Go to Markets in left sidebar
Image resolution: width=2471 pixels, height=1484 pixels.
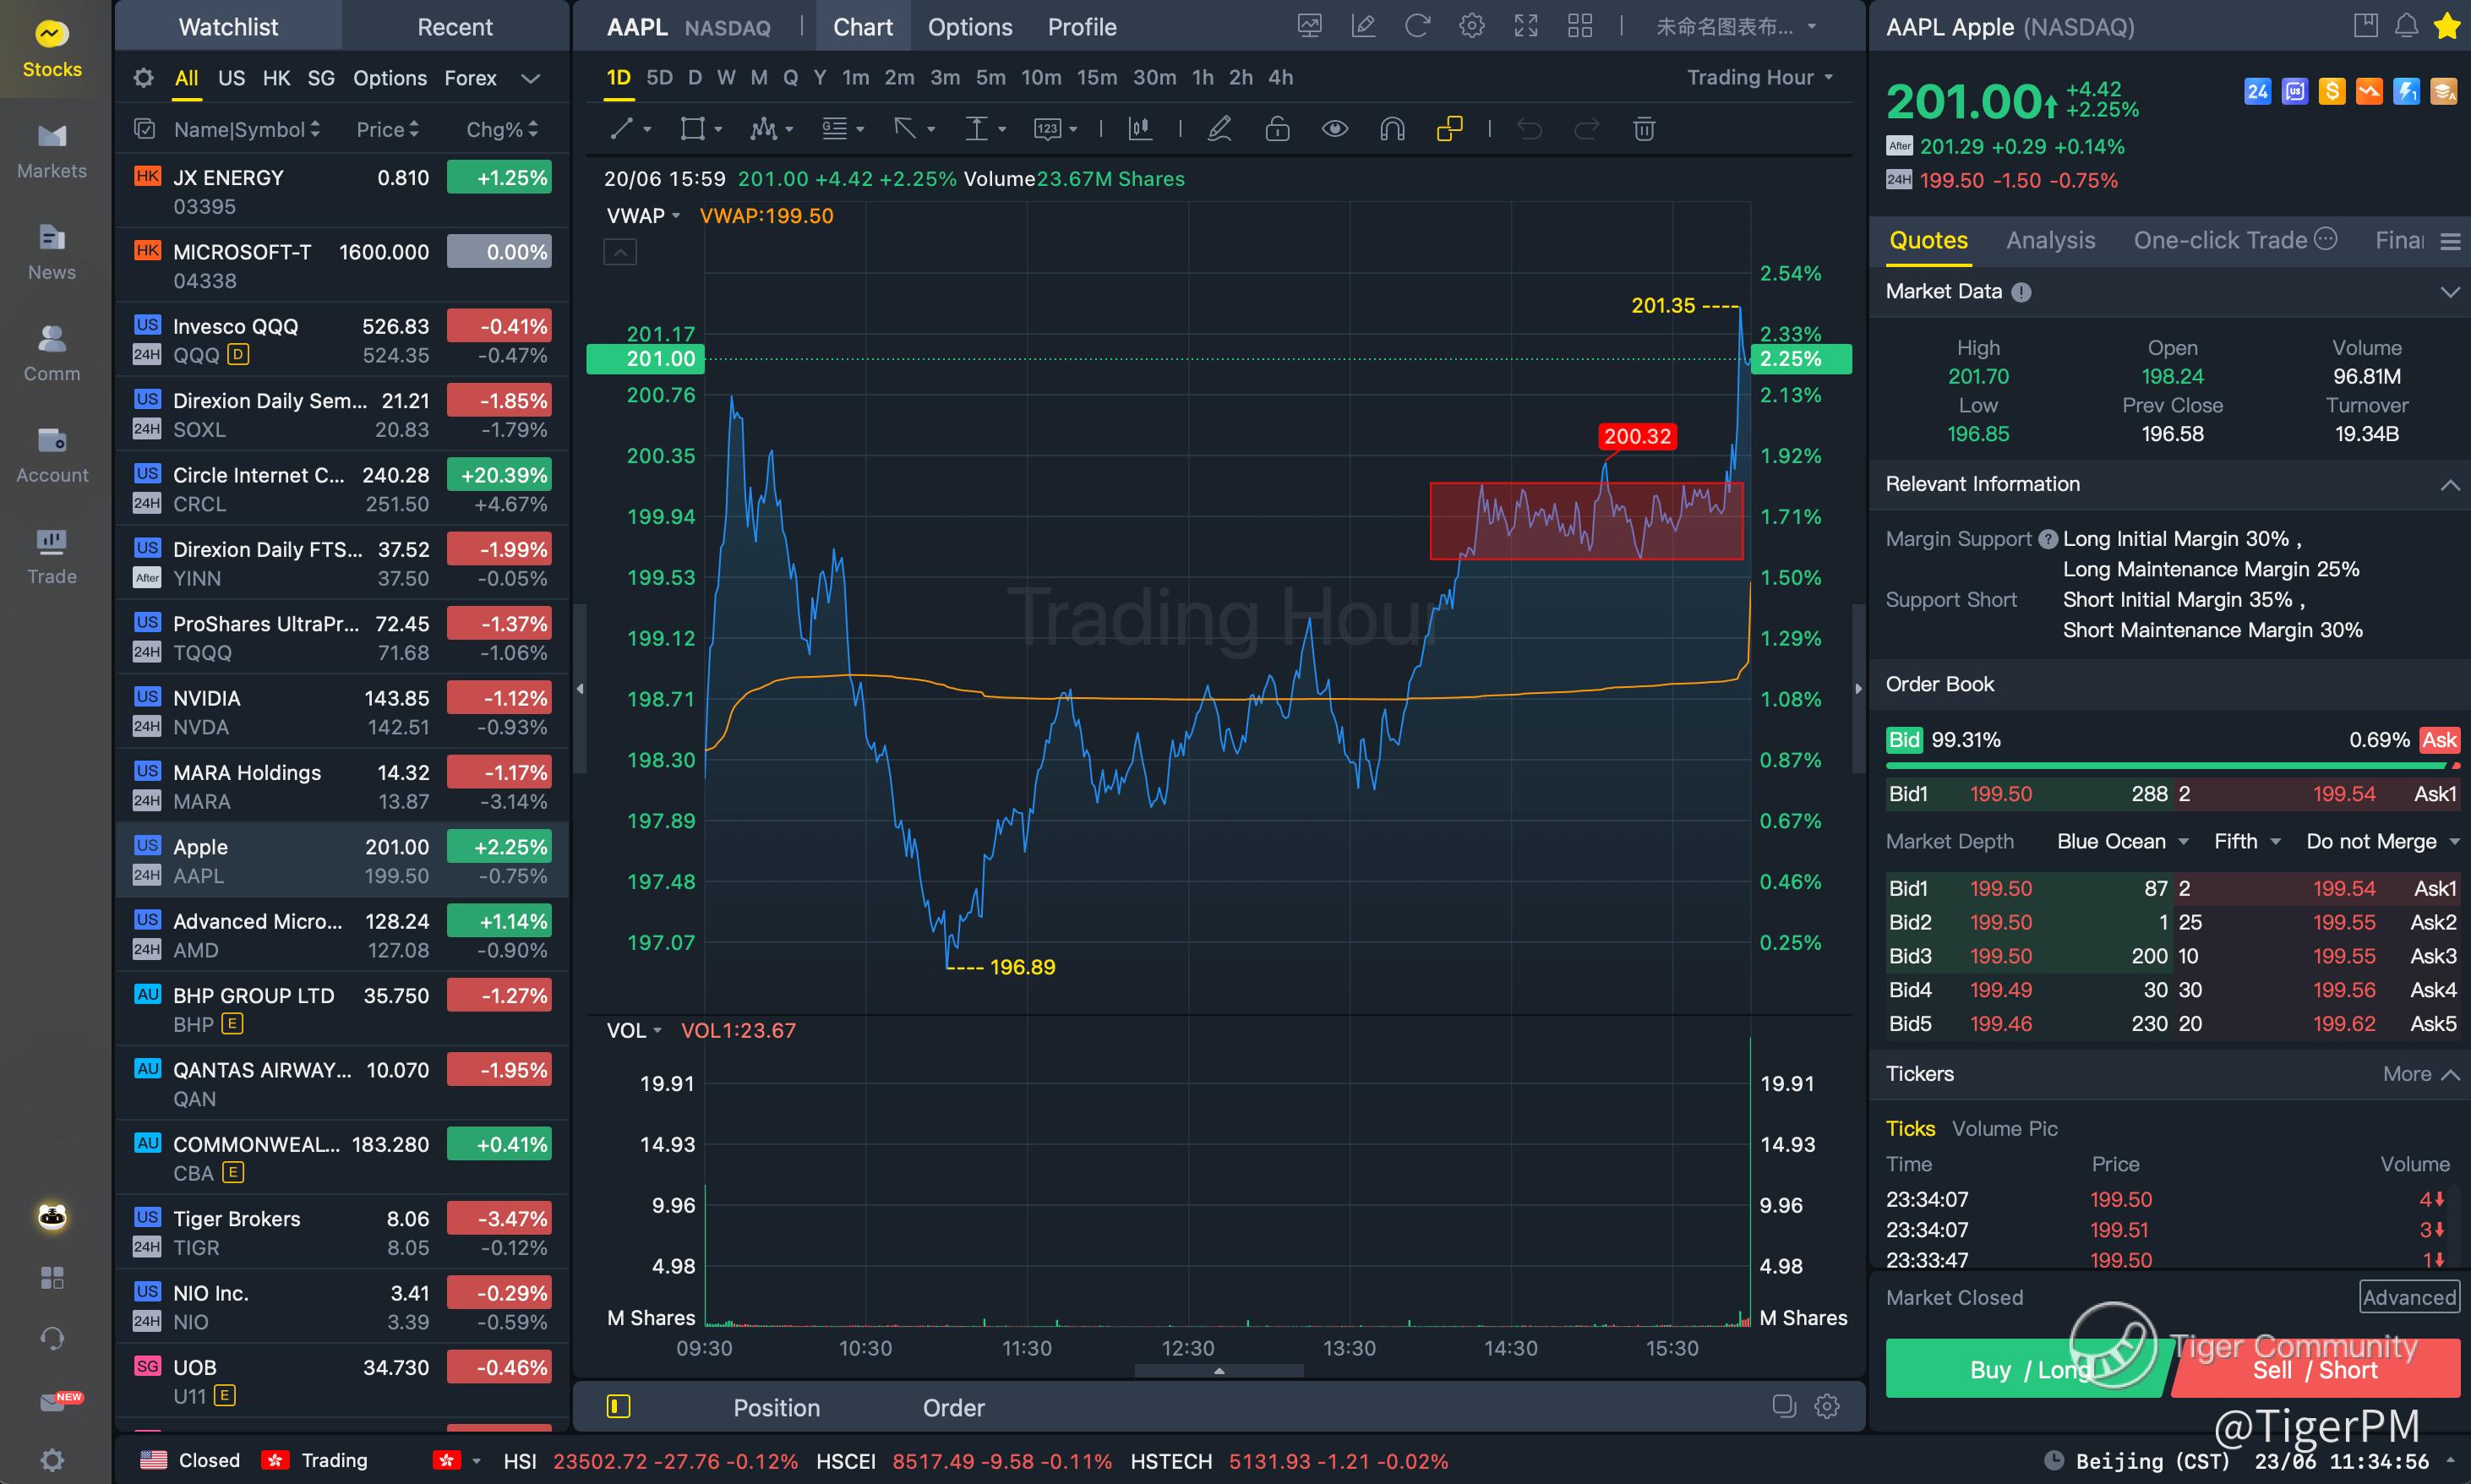pyautogui.click(x=52, y=151)
